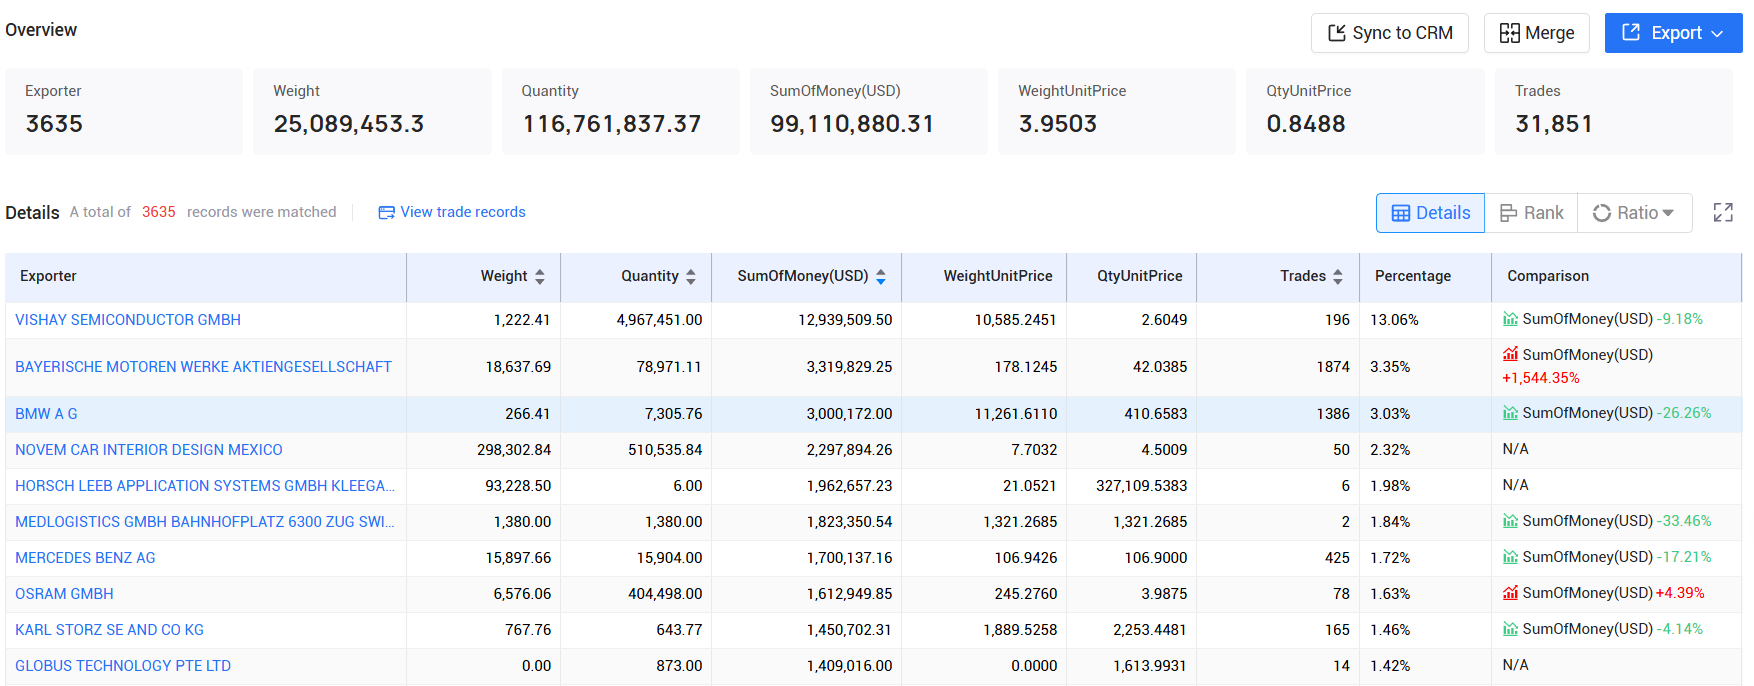This screenshot has width=1754, height=686.
Task: Select the Exporter 3635 overview card
Action: [124, 111]
